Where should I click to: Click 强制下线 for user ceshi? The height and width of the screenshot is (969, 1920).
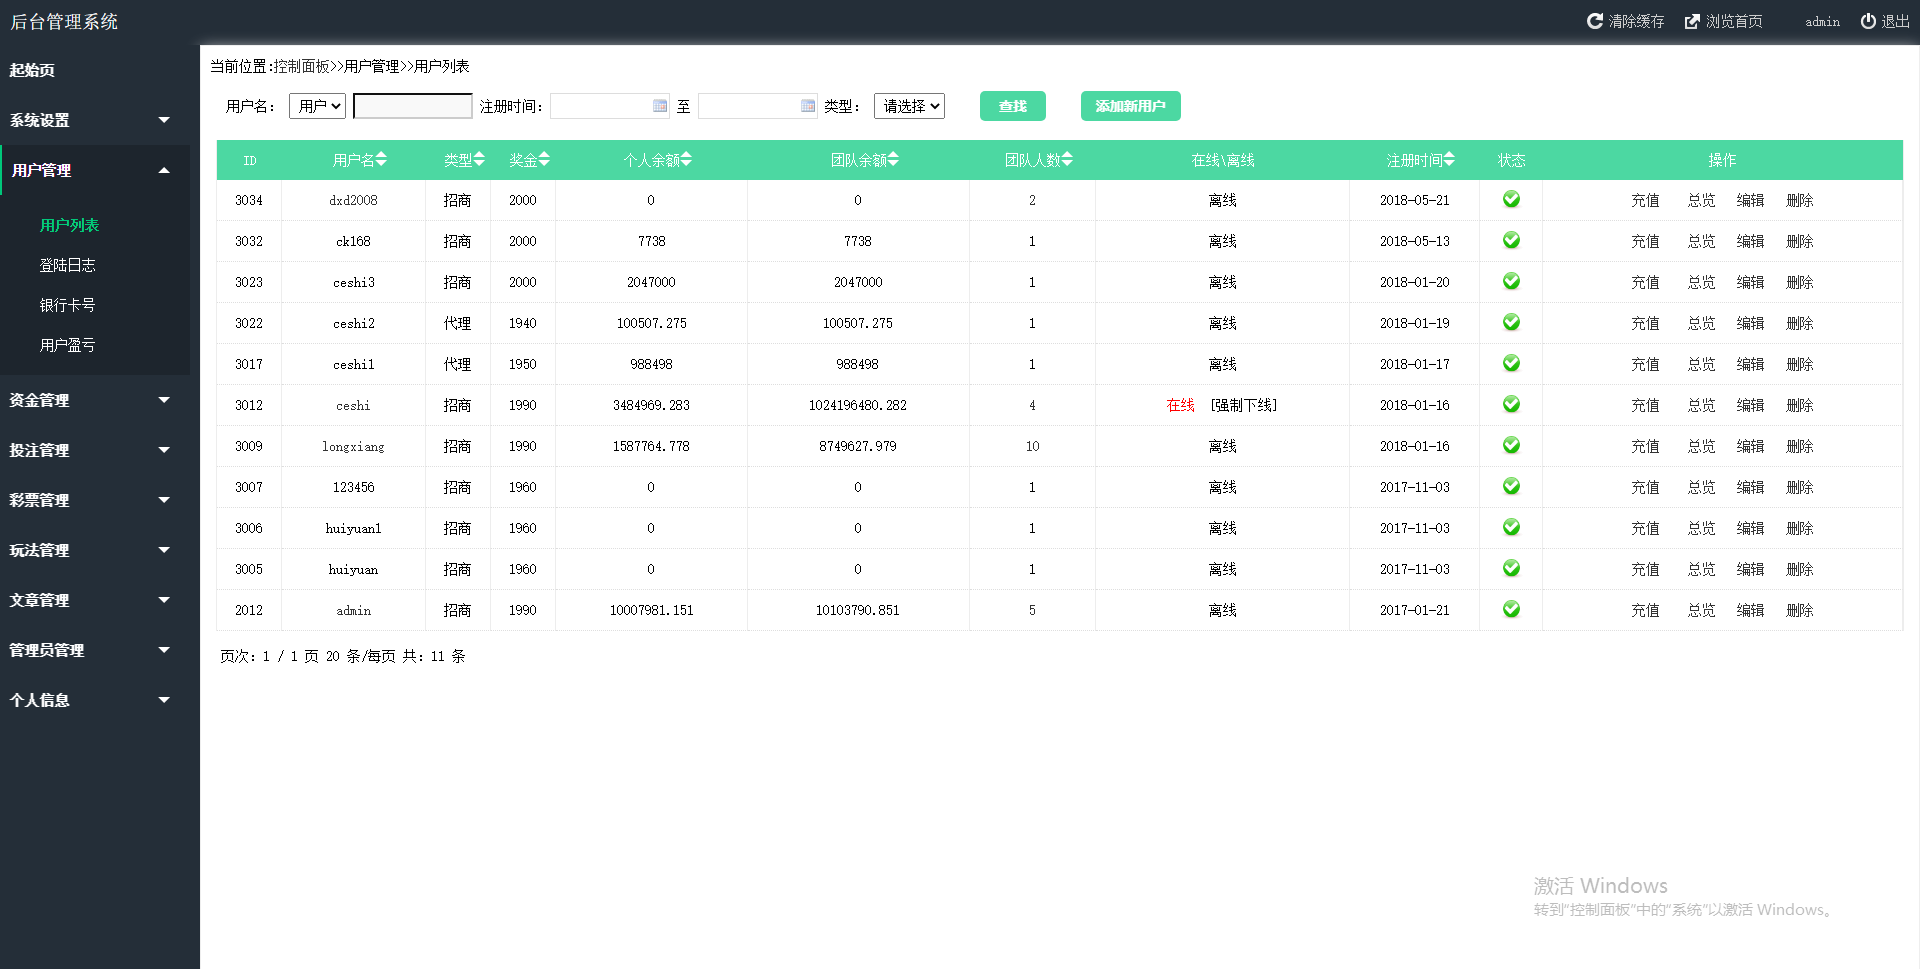(1243, 405)
